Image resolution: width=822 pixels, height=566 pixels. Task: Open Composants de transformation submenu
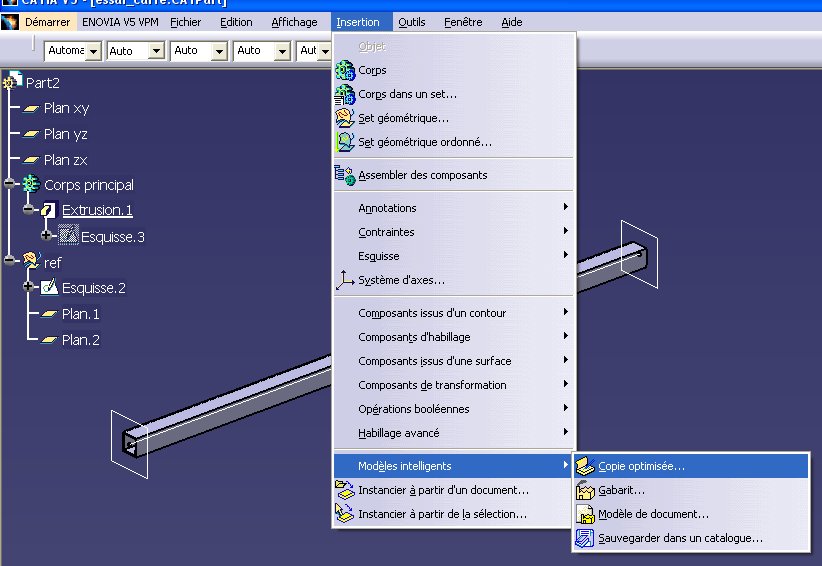(454, 385)
